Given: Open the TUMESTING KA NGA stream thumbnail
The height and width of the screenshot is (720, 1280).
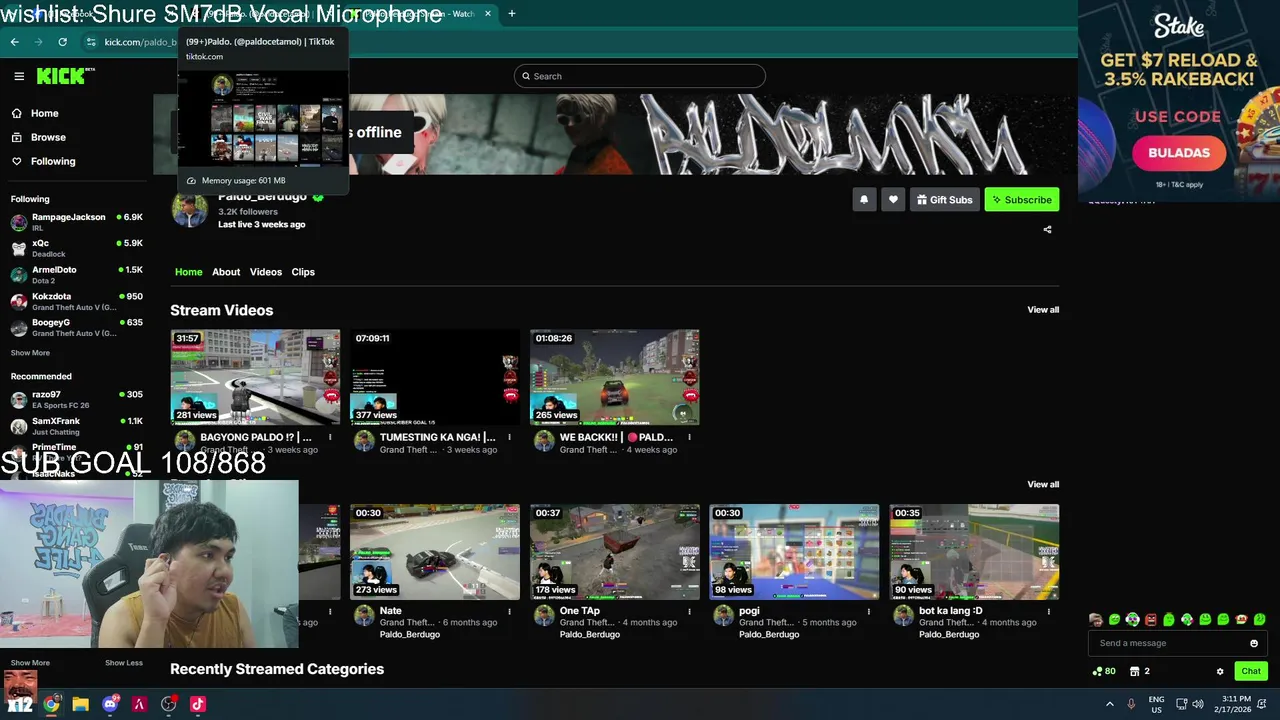Looking at the screenshot, I should click(x=435, y=377).
